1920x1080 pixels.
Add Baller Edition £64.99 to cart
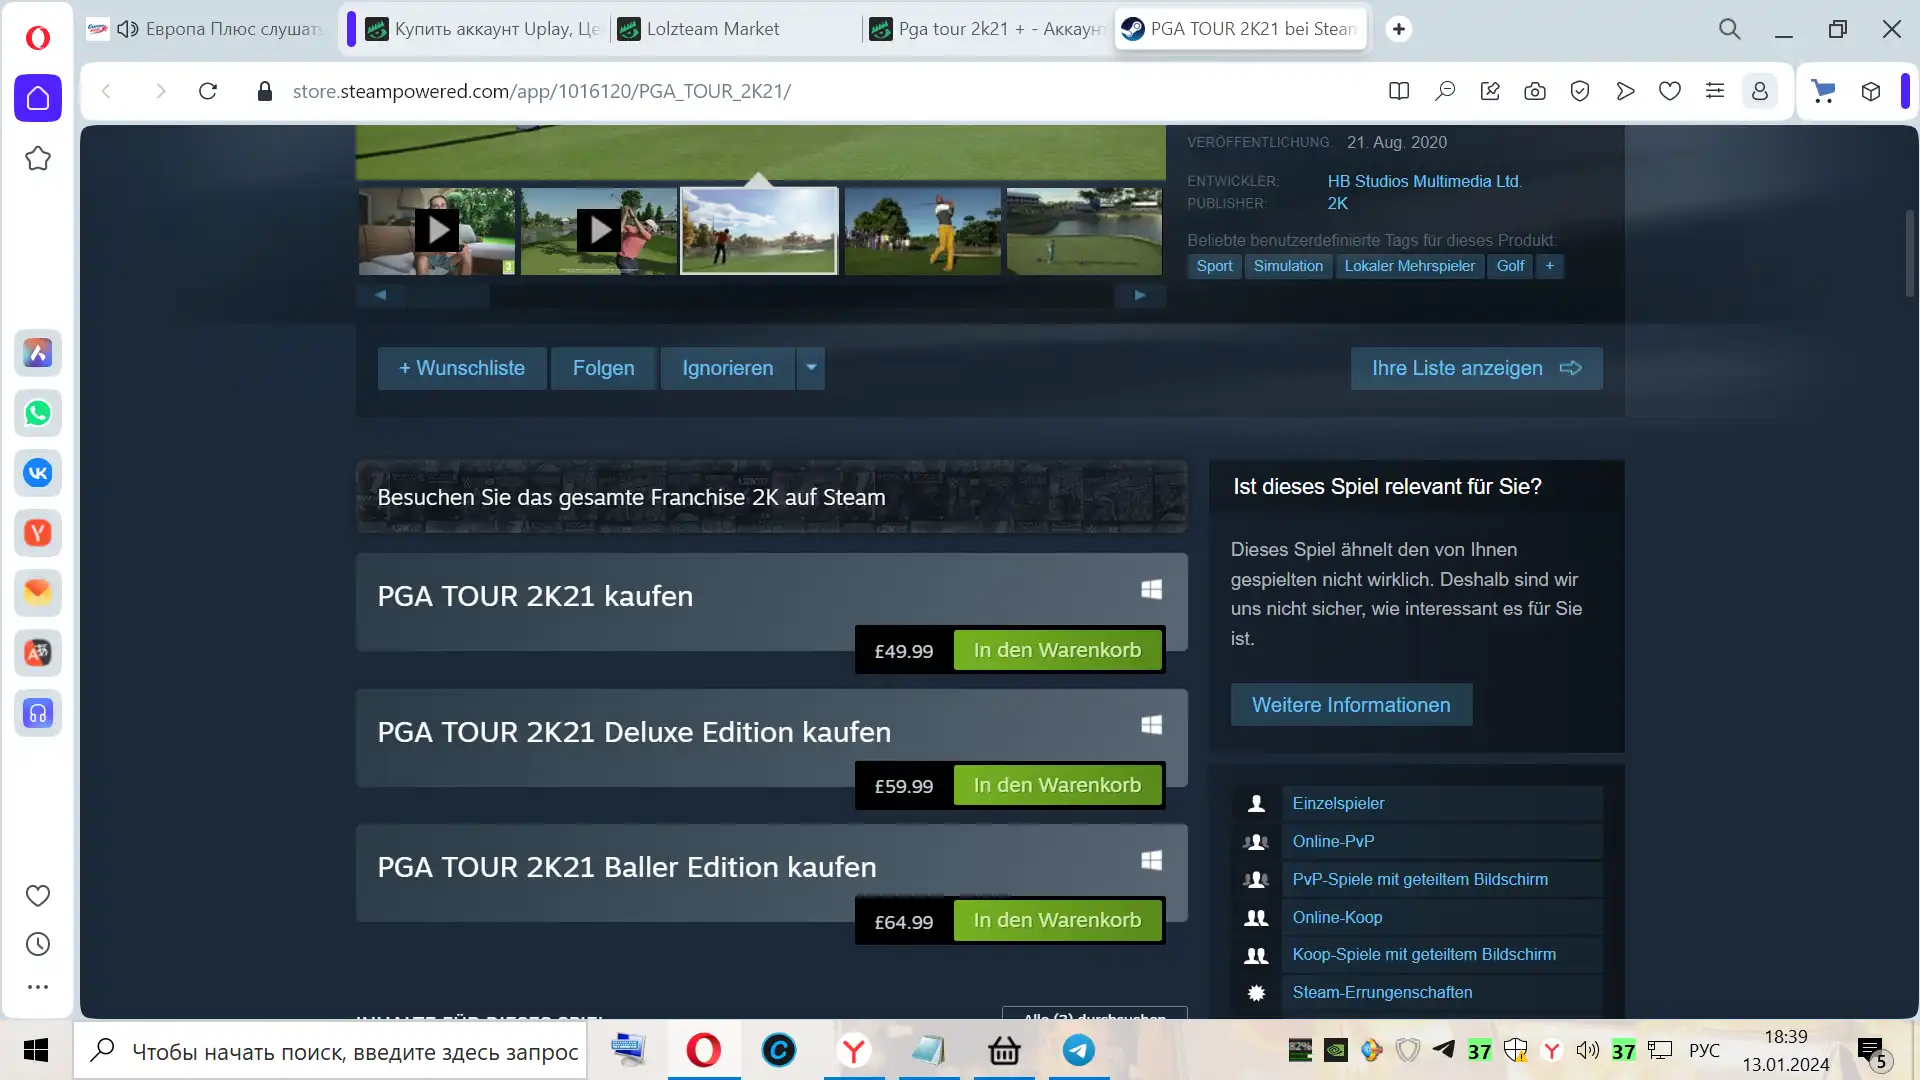point(1057,920)
